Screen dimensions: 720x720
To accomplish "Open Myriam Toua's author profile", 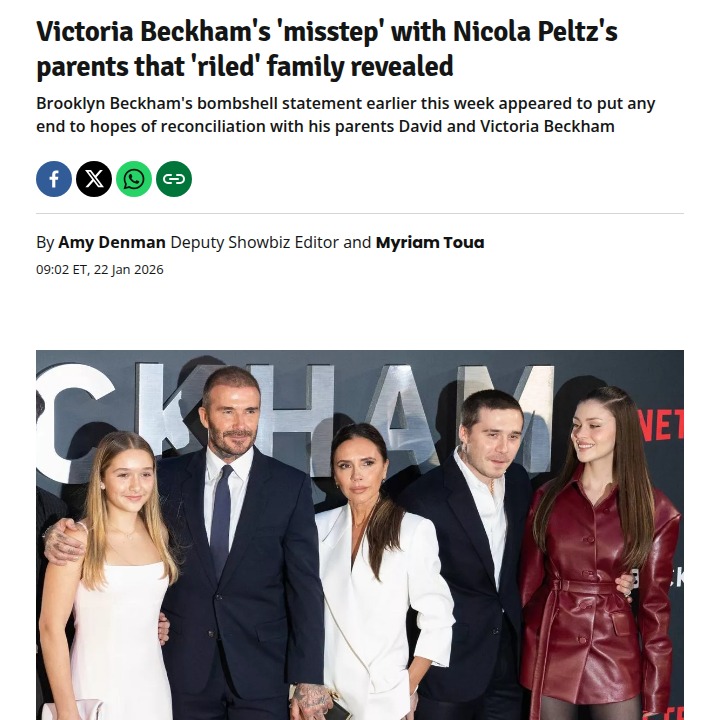I will [x=429, y=242].
